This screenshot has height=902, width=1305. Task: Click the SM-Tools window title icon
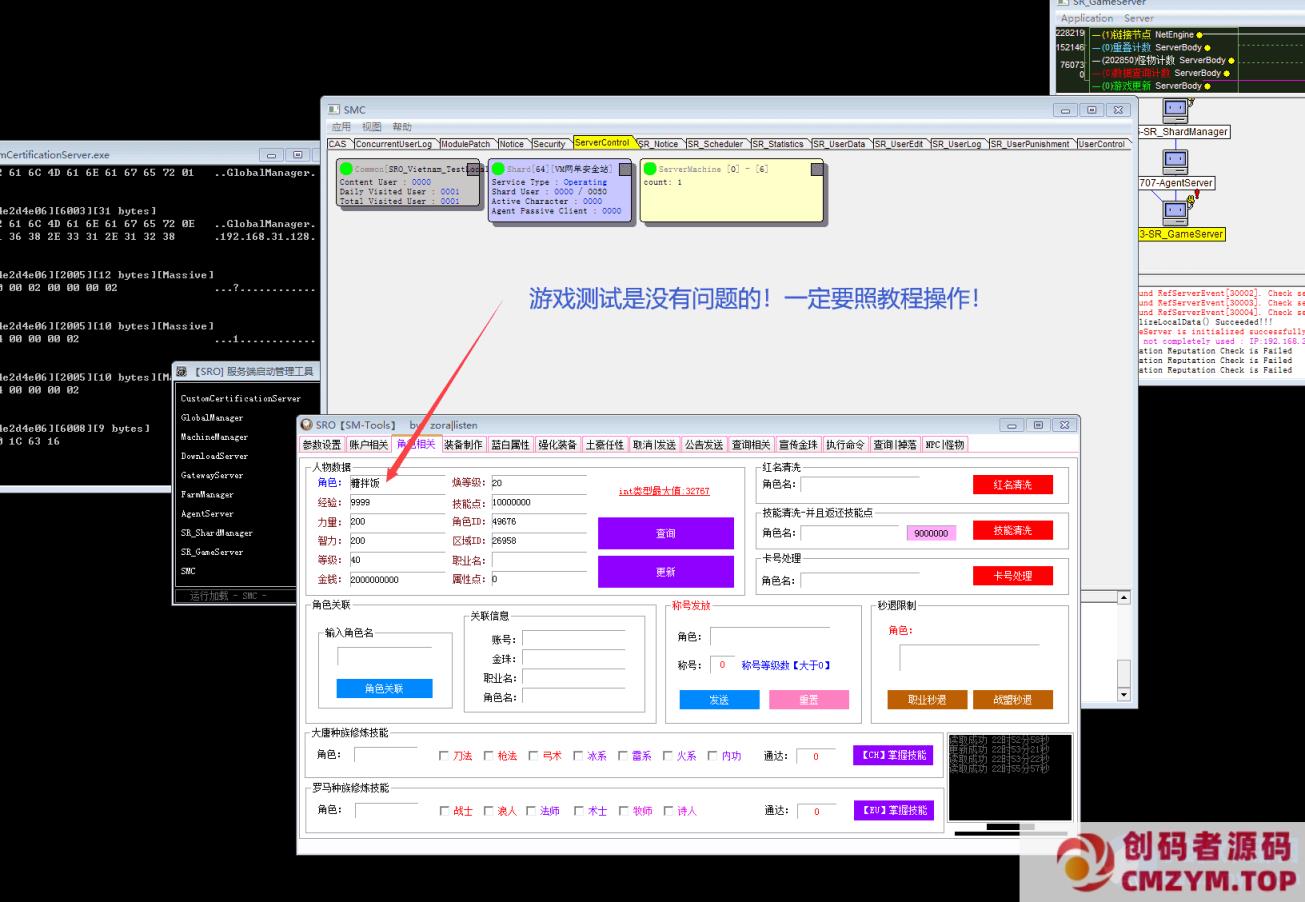pyautogui.click(x=306, y=425)
